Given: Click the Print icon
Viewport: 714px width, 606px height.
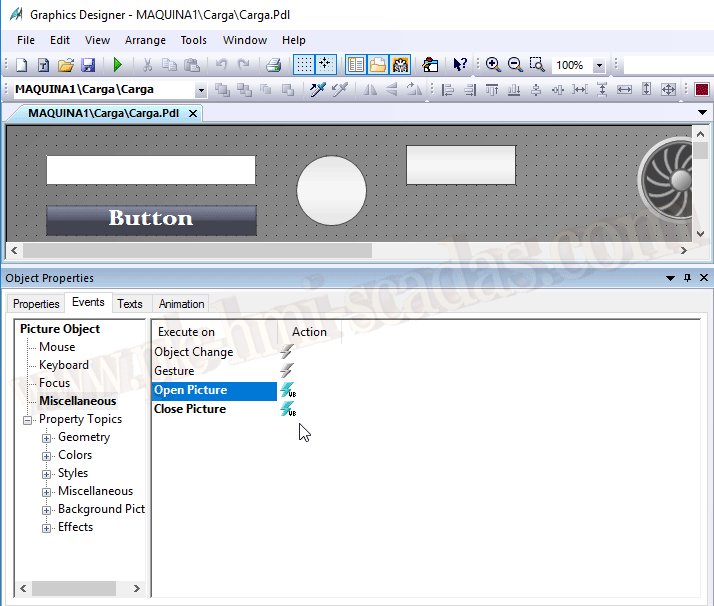Looking at the screenshot, I should tap(273, 65).
